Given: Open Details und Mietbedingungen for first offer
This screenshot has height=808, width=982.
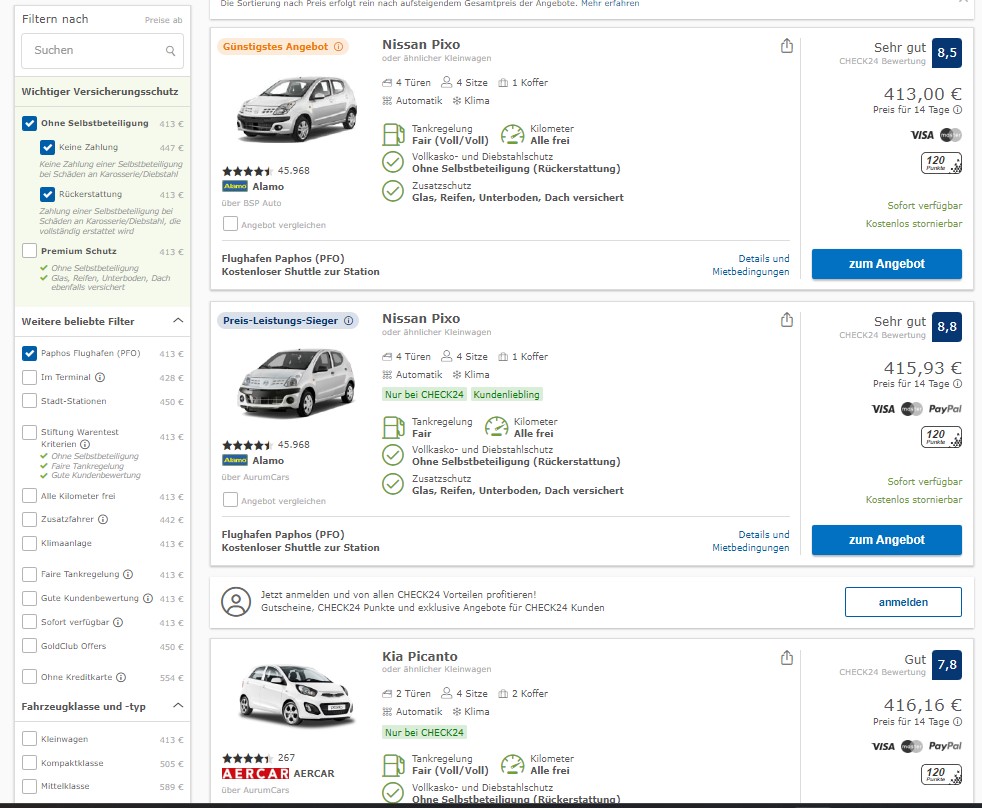Looking at the screenshot, I should pos(751,265).
